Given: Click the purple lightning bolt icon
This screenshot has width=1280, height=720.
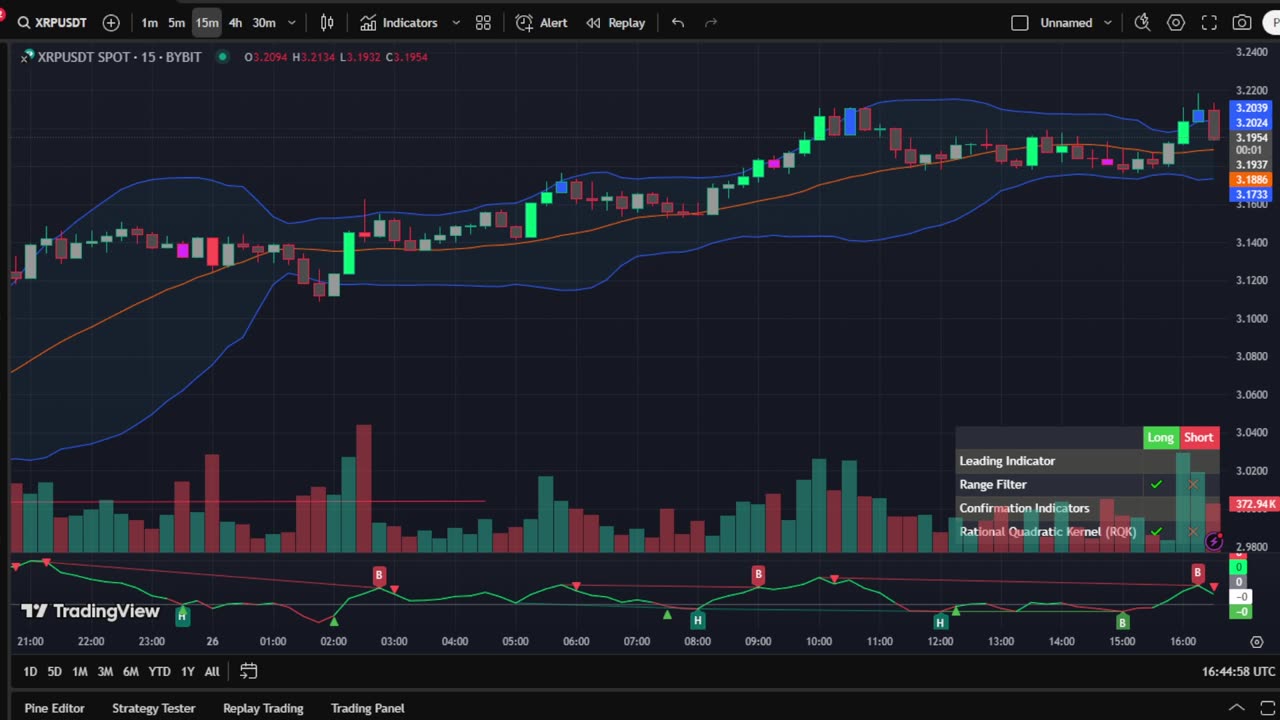Looking at the screenshot, I should click(x=1214, y=541).
